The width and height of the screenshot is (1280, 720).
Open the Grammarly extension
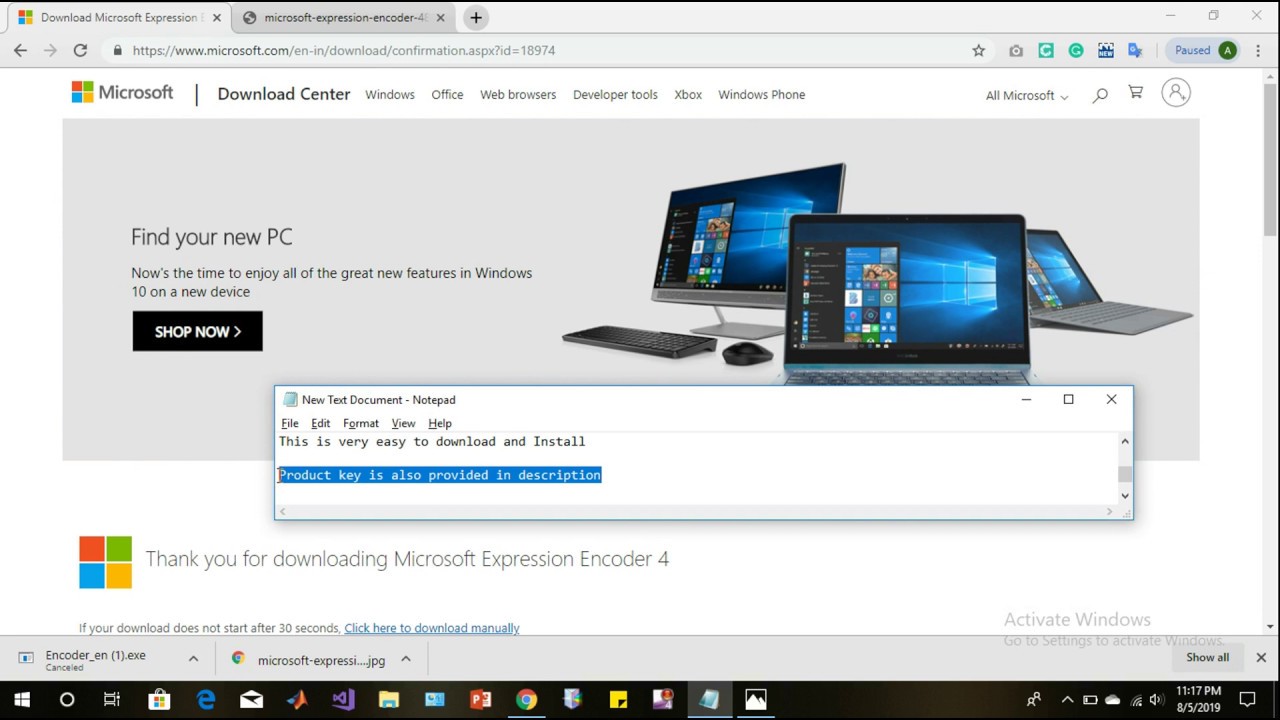click(1076, 50)
